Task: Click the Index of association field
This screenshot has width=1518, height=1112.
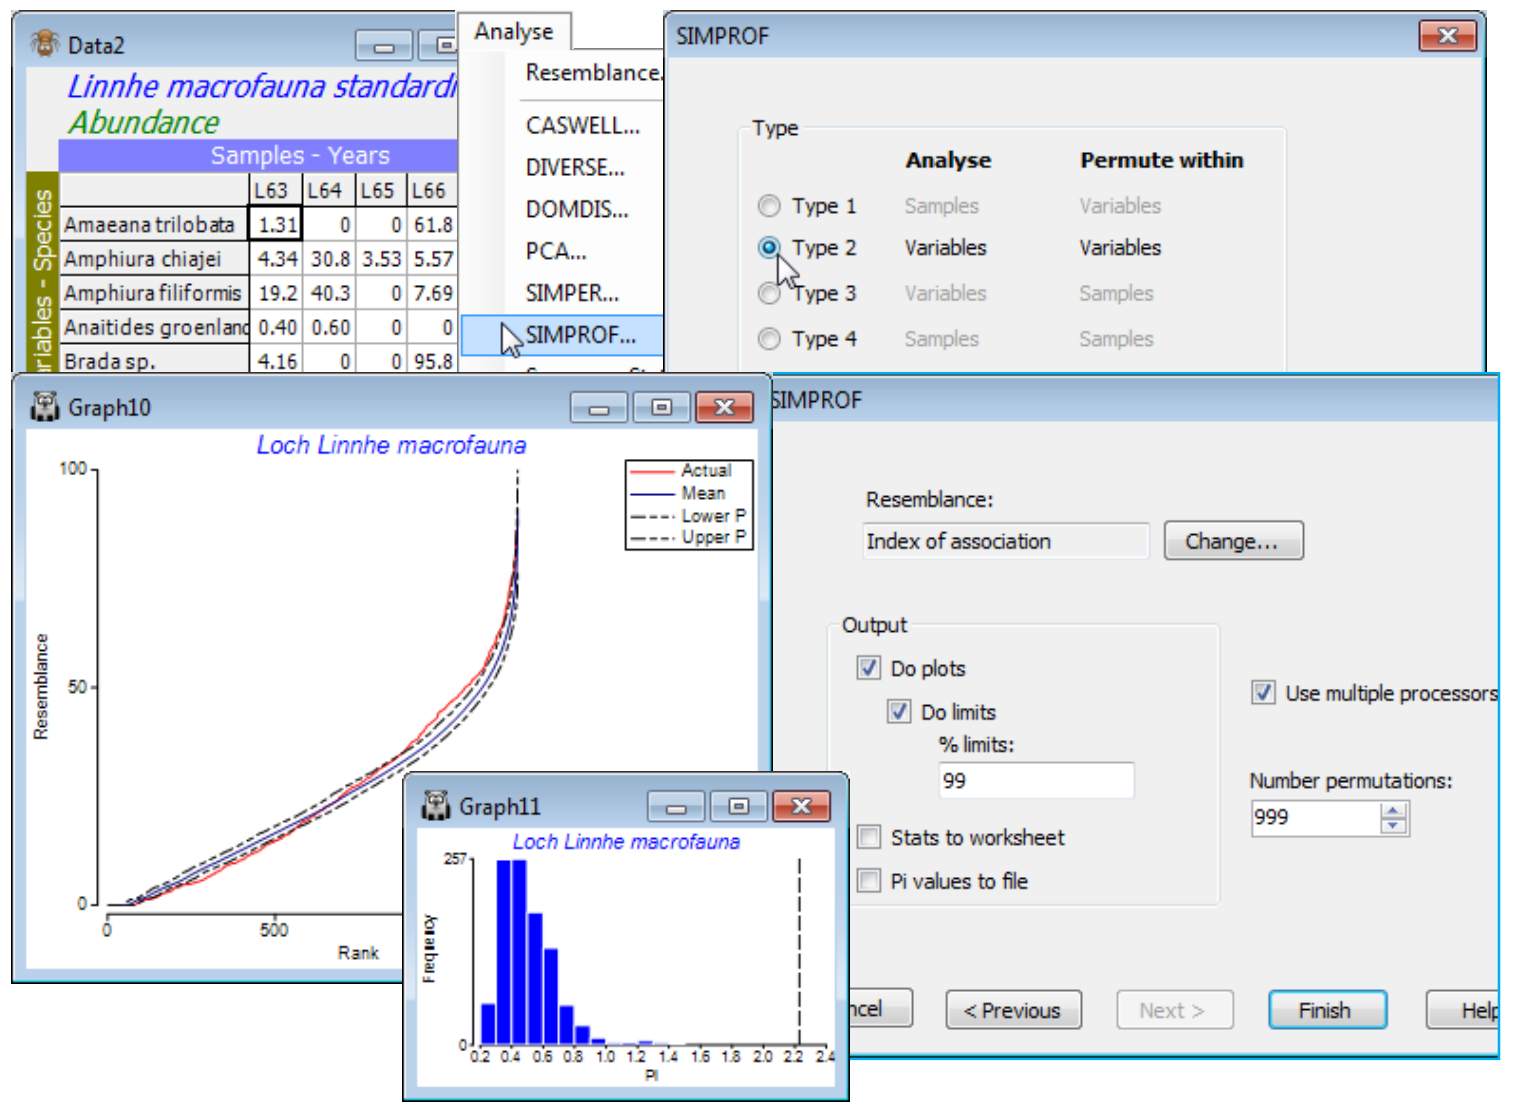Action: 1006,541
